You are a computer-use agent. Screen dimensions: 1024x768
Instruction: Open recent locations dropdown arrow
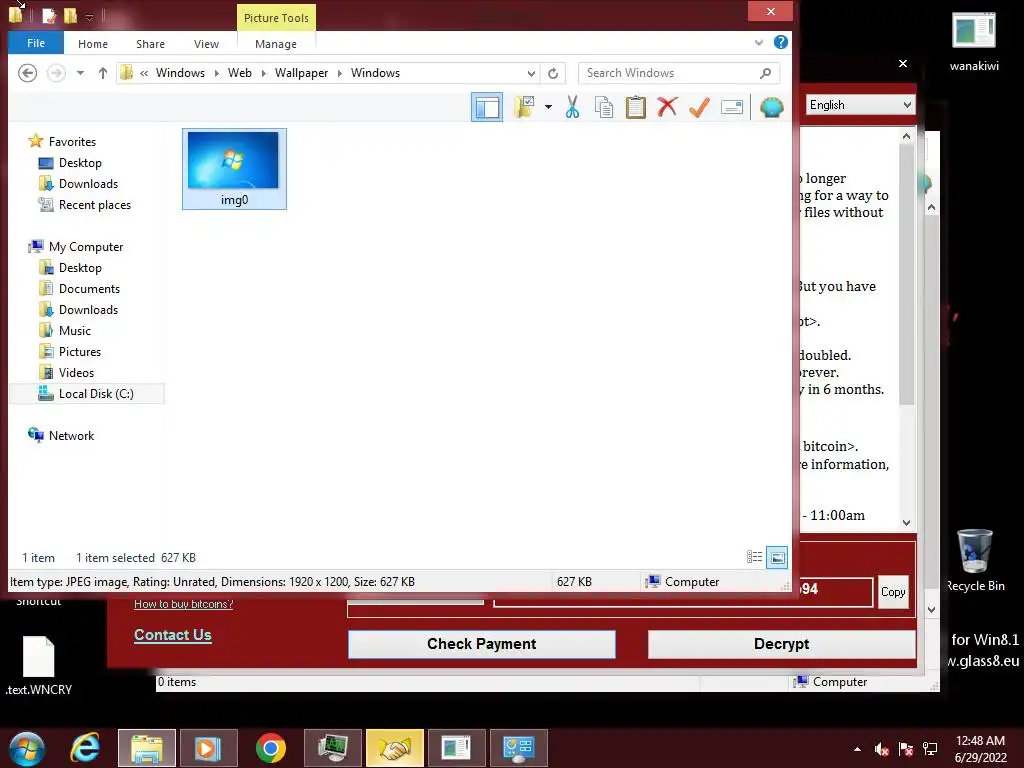(x=80, y=73)
